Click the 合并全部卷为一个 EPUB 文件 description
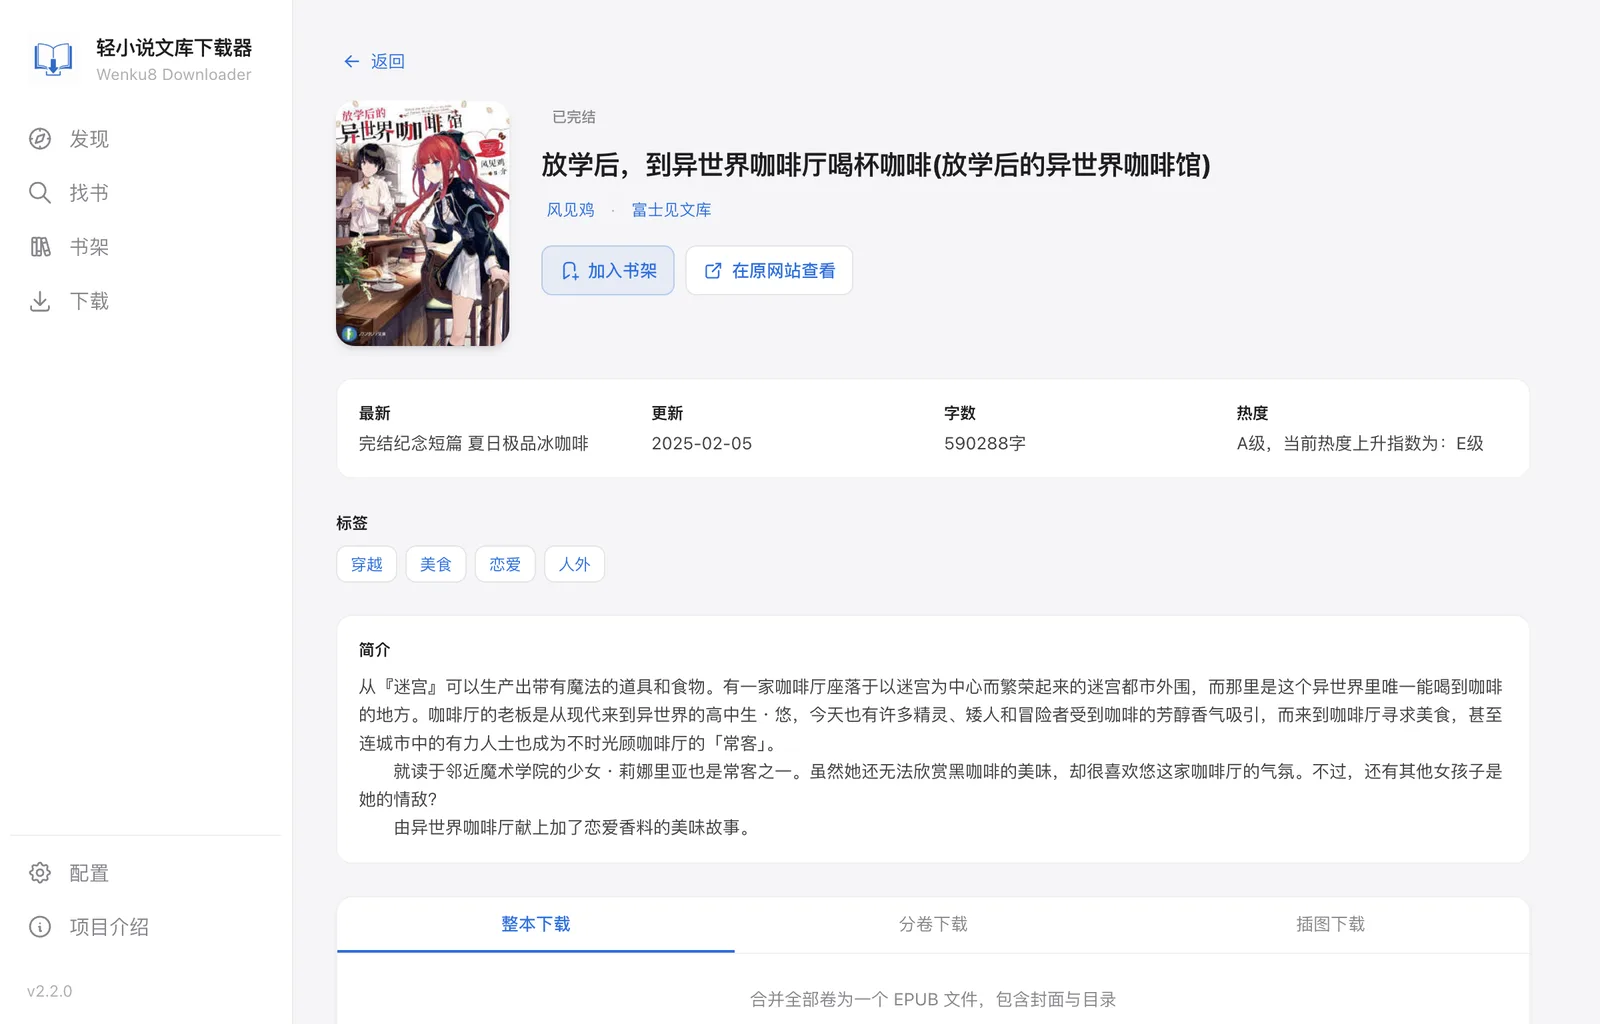This screenshot has width=1600, height=1024. 933,999
